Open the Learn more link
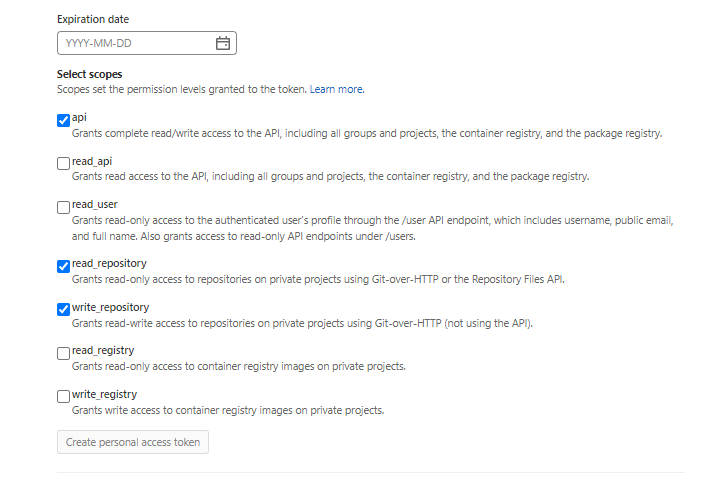 [x=336, y=89]
